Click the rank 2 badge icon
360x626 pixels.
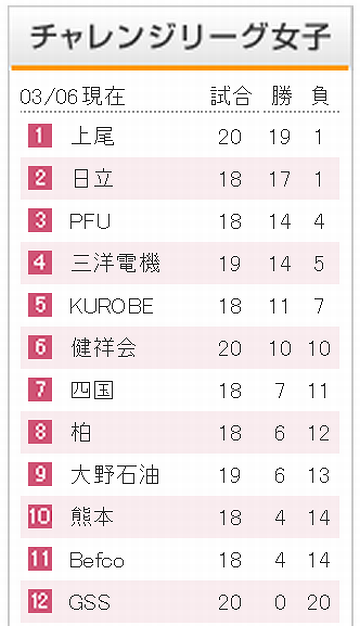point(40,178)
